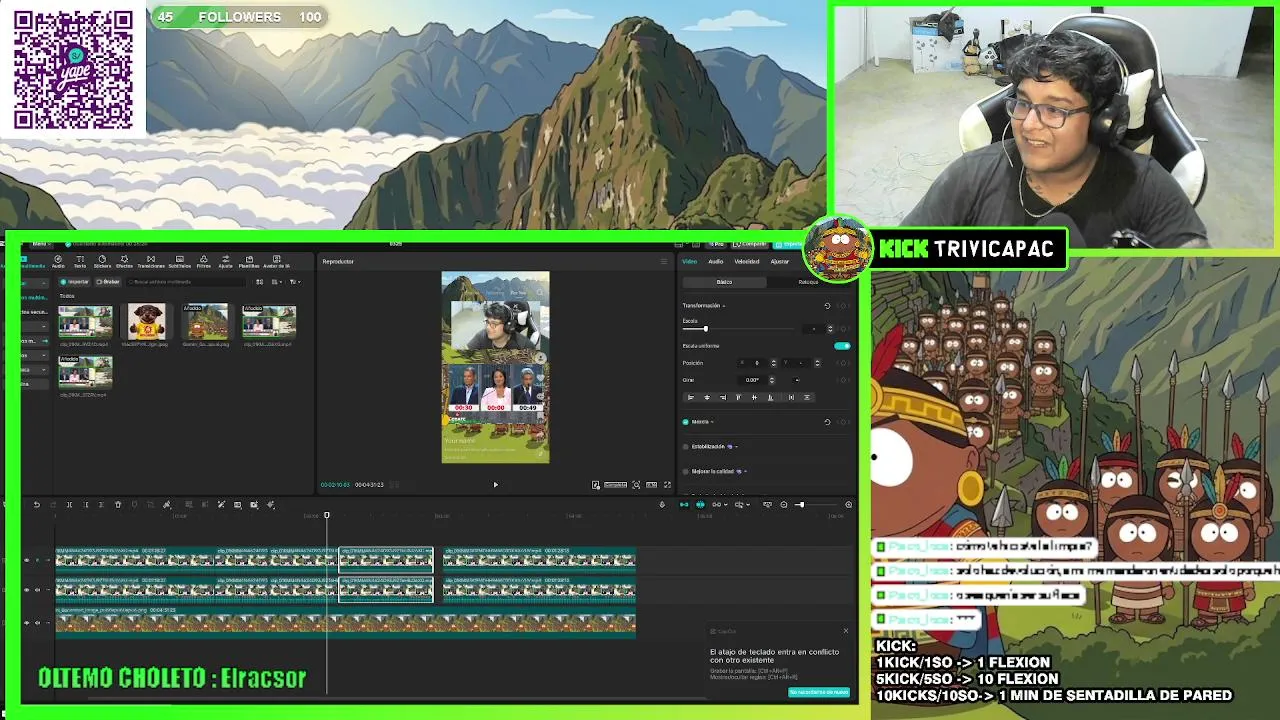
Task: Open the linkage dropdown above timeline
Action: point(720,505)
